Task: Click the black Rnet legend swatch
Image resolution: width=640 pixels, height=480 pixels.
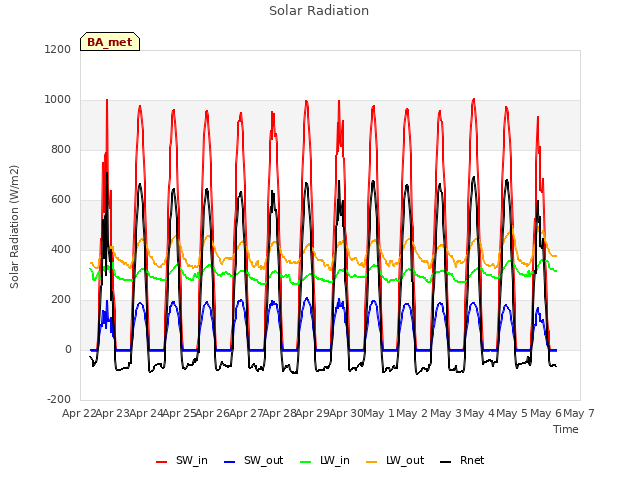Action: coord(446,462)
